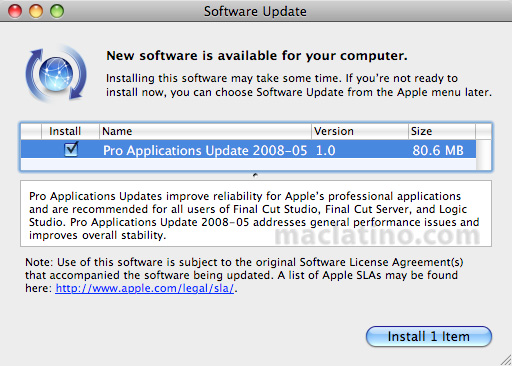This screenshot has width=512, height=366.
Task: Sort the list by Version column header
Action: click(360, 131)
